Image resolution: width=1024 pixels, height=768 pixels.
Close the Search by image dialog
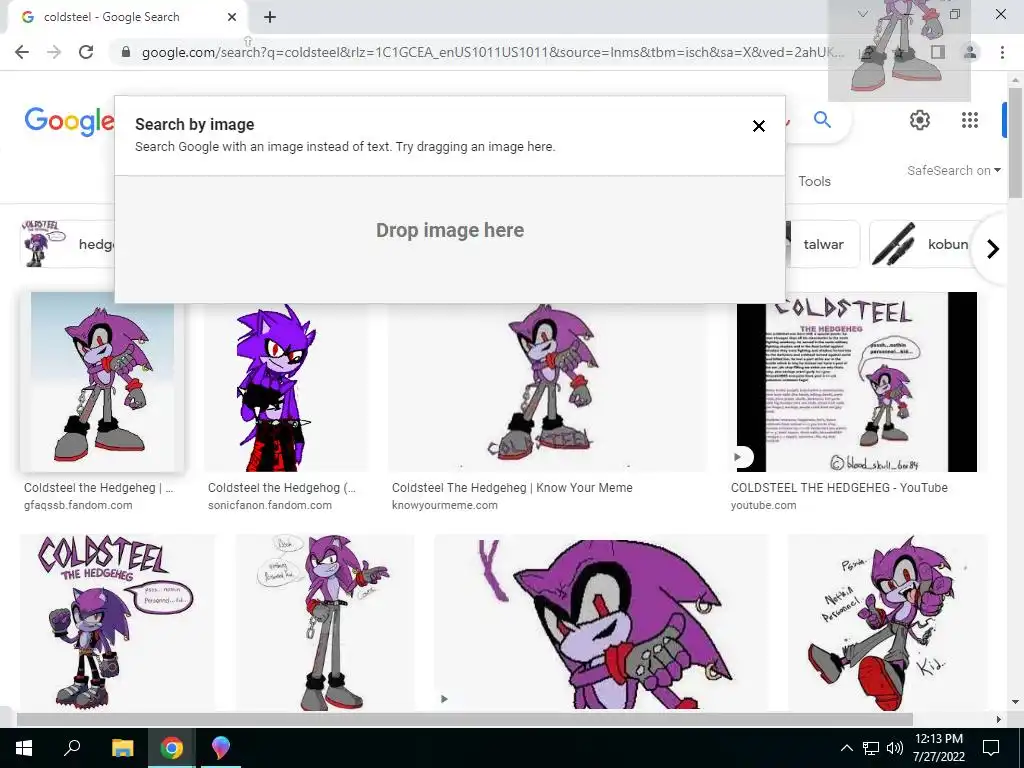pos(758,126)
